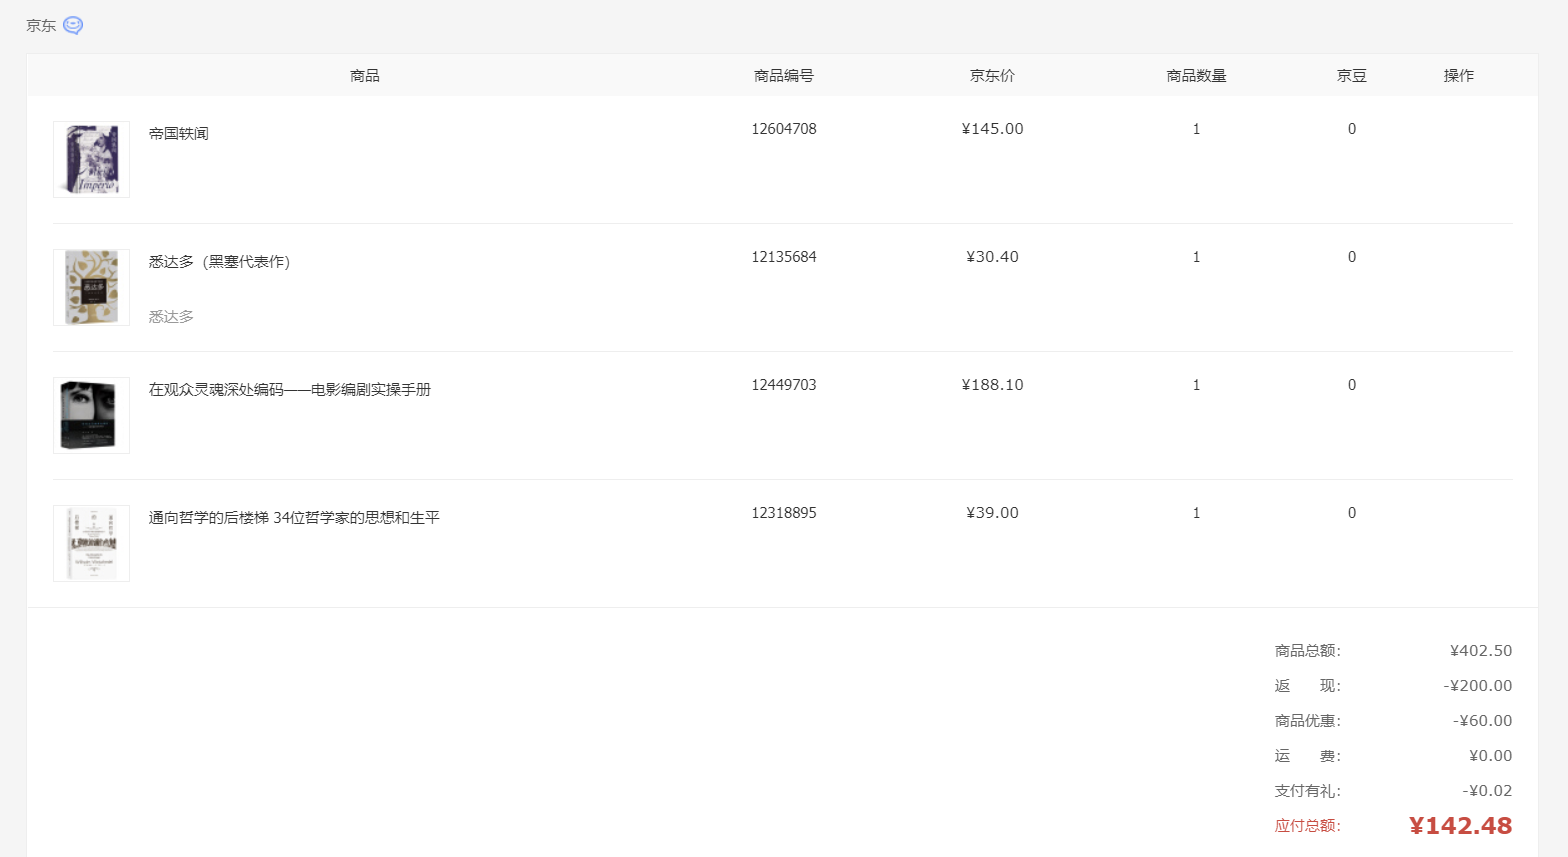The height and width of the screenshot is (857, 1568).
Task: Click the 京东 seller name
Action: pyautogui.click(x=41, y=26)
